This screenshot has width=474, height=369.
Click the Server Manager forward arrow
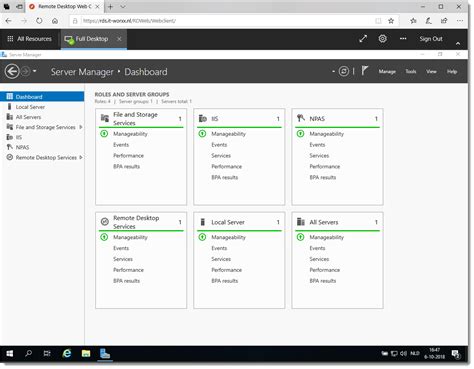point(26,71)
